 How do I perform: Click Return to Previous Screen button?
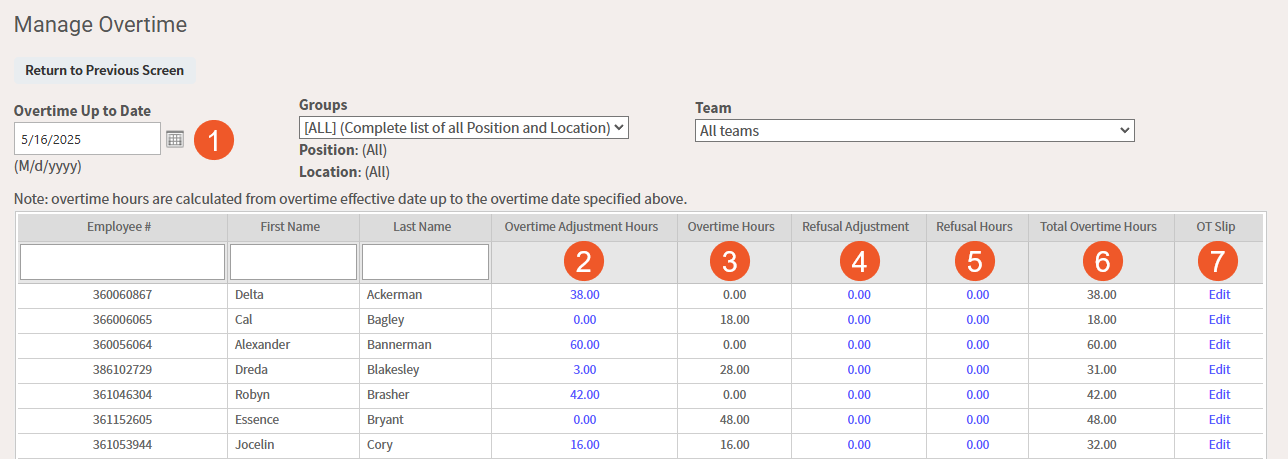point(105,71)
